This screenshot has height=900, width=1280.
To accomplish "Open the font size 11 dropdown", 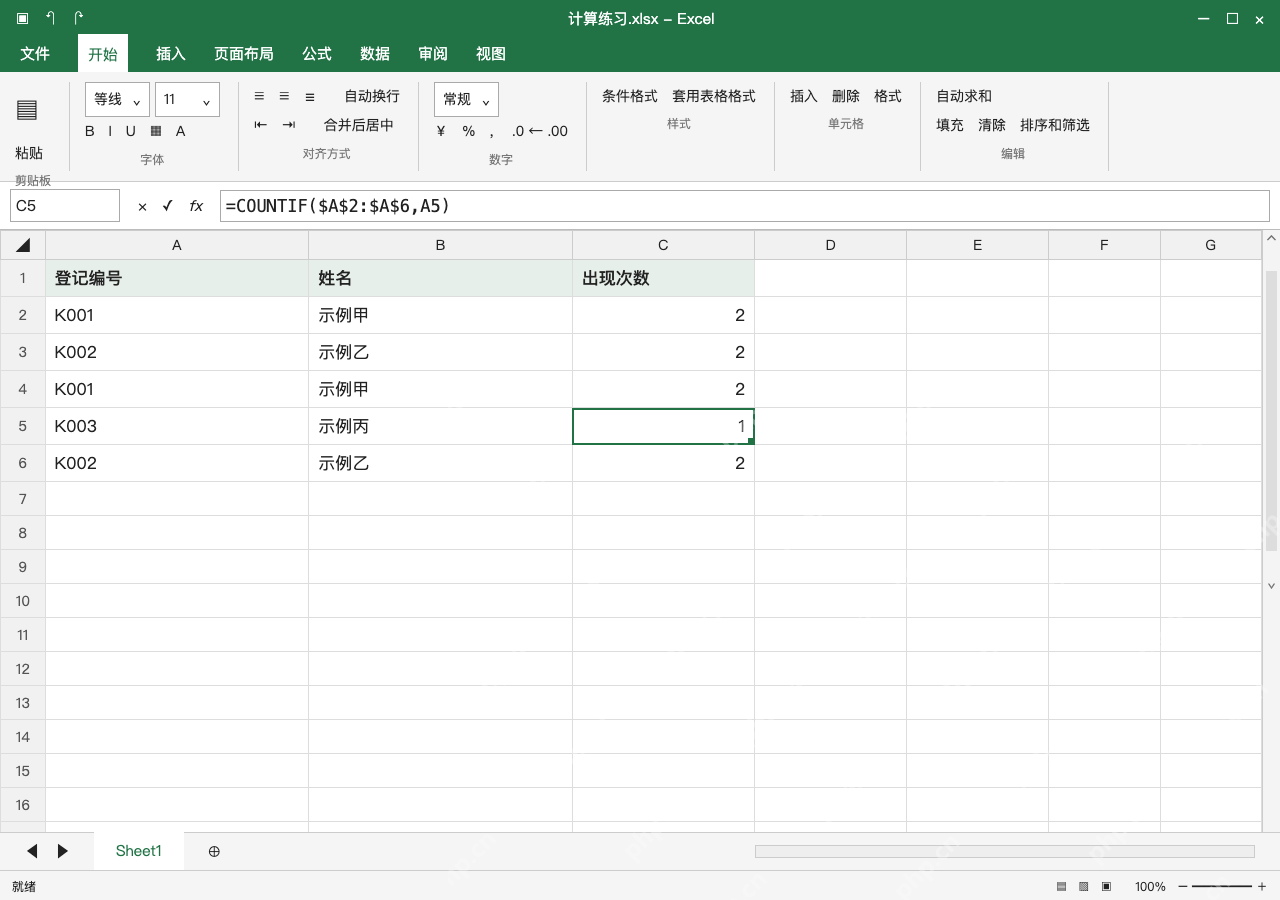I will pyautogui.click(x=187, y=99).
